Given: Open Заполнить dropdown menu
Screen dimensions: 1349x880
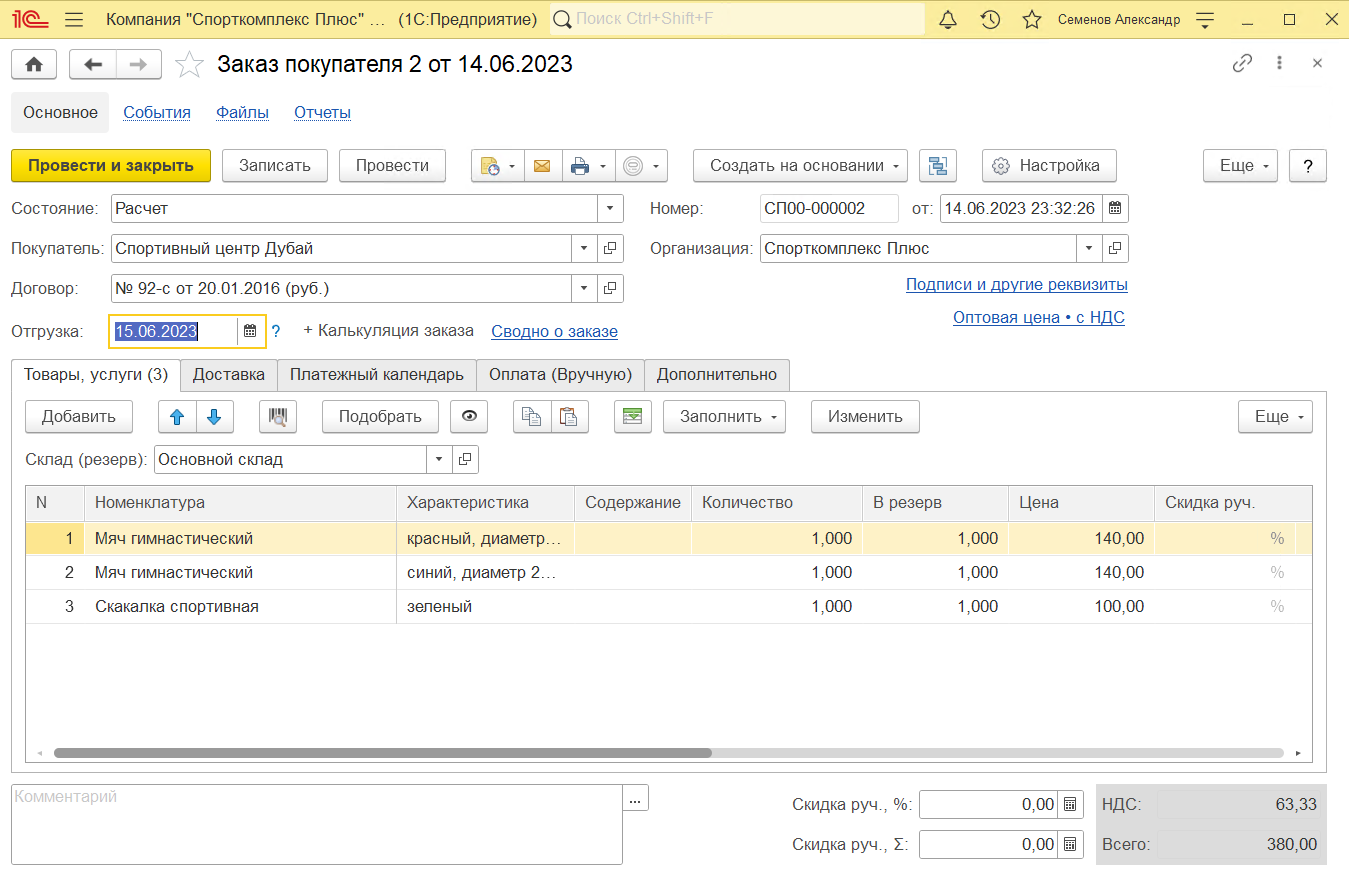Looking at the screenshot, I should [724, 417].
